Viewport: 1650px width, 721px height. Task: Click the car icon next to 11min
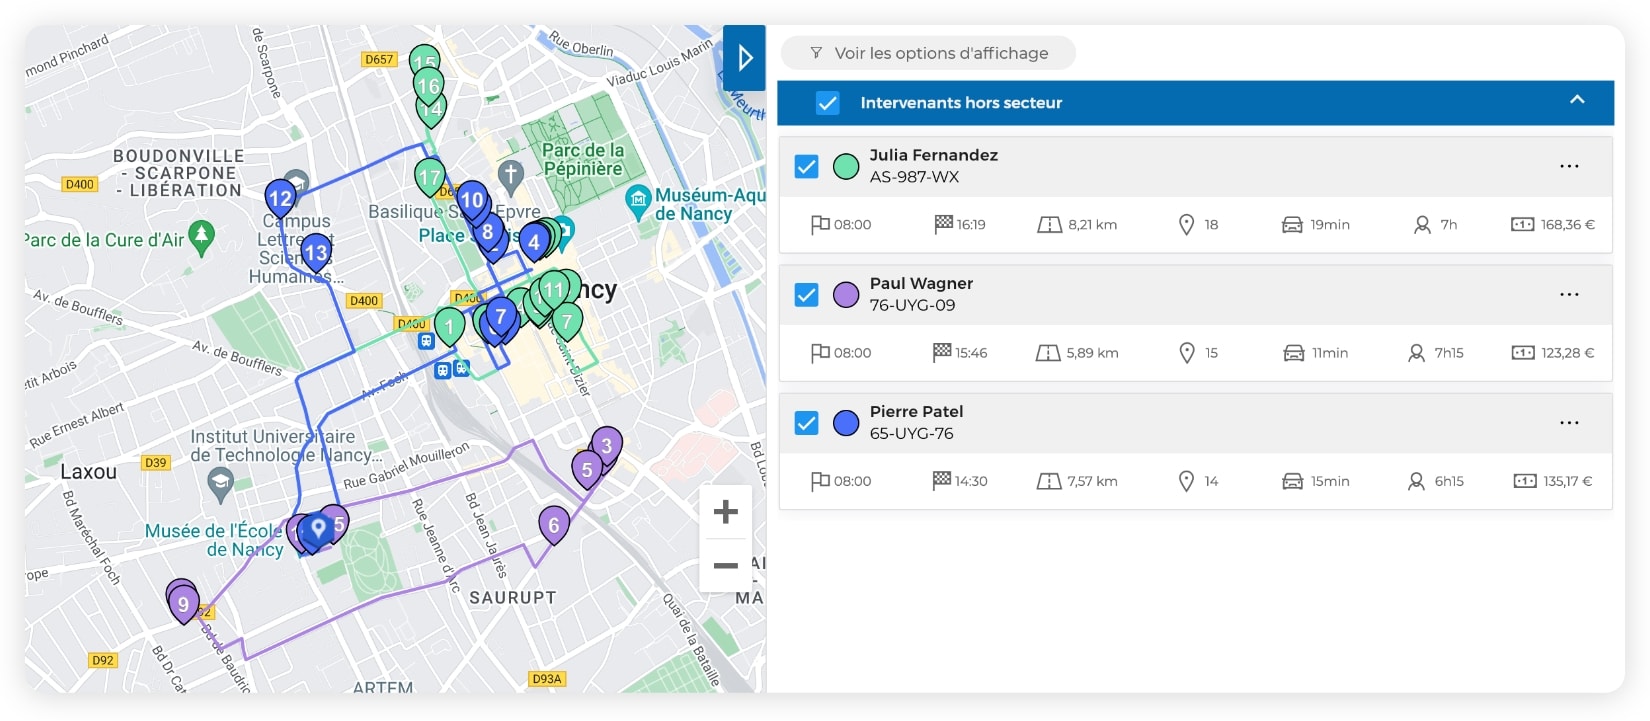1293,353
